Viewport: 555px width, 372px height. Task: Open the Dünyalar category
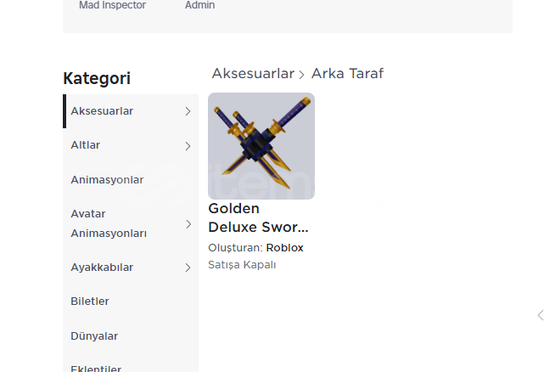(x=131, y=336)
